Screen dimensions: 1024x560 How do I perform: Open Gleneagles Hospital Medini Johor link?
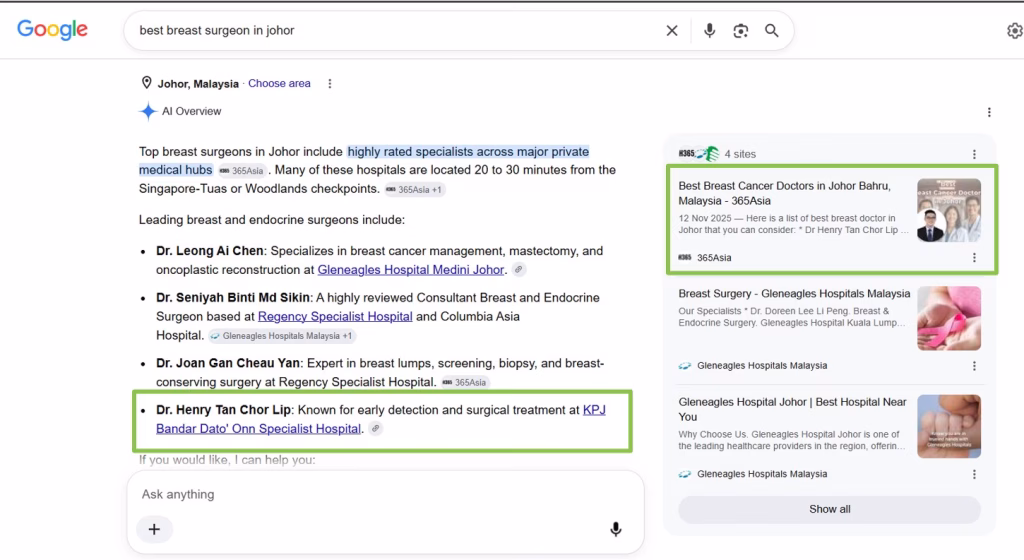(411, 270)
